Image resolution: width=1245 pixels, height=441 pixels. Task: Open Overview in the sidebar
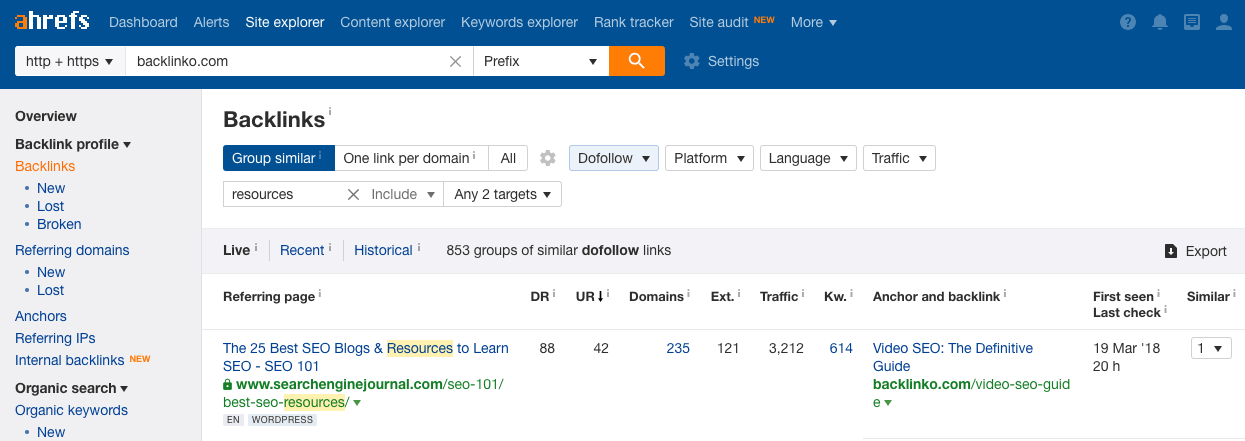46,116
